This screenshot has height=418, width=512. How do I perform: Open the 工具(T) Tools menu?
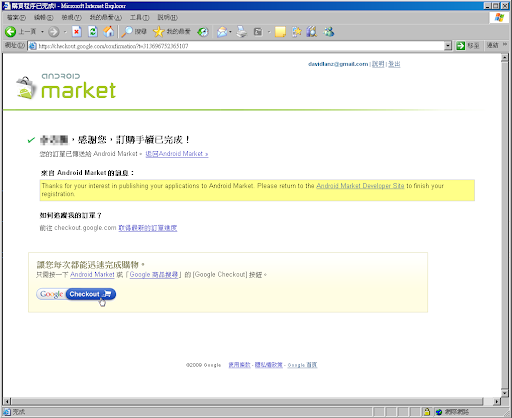[139, 17]
